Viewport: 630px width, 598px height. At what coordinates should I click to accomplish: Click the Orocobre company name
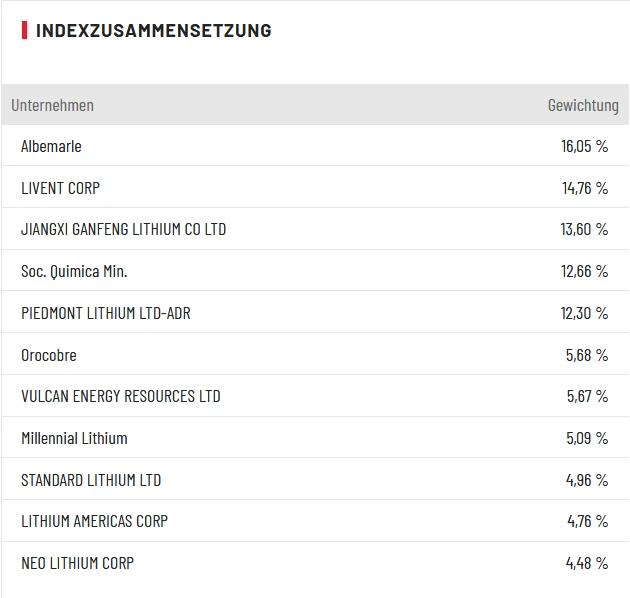(x=48, y=355)
